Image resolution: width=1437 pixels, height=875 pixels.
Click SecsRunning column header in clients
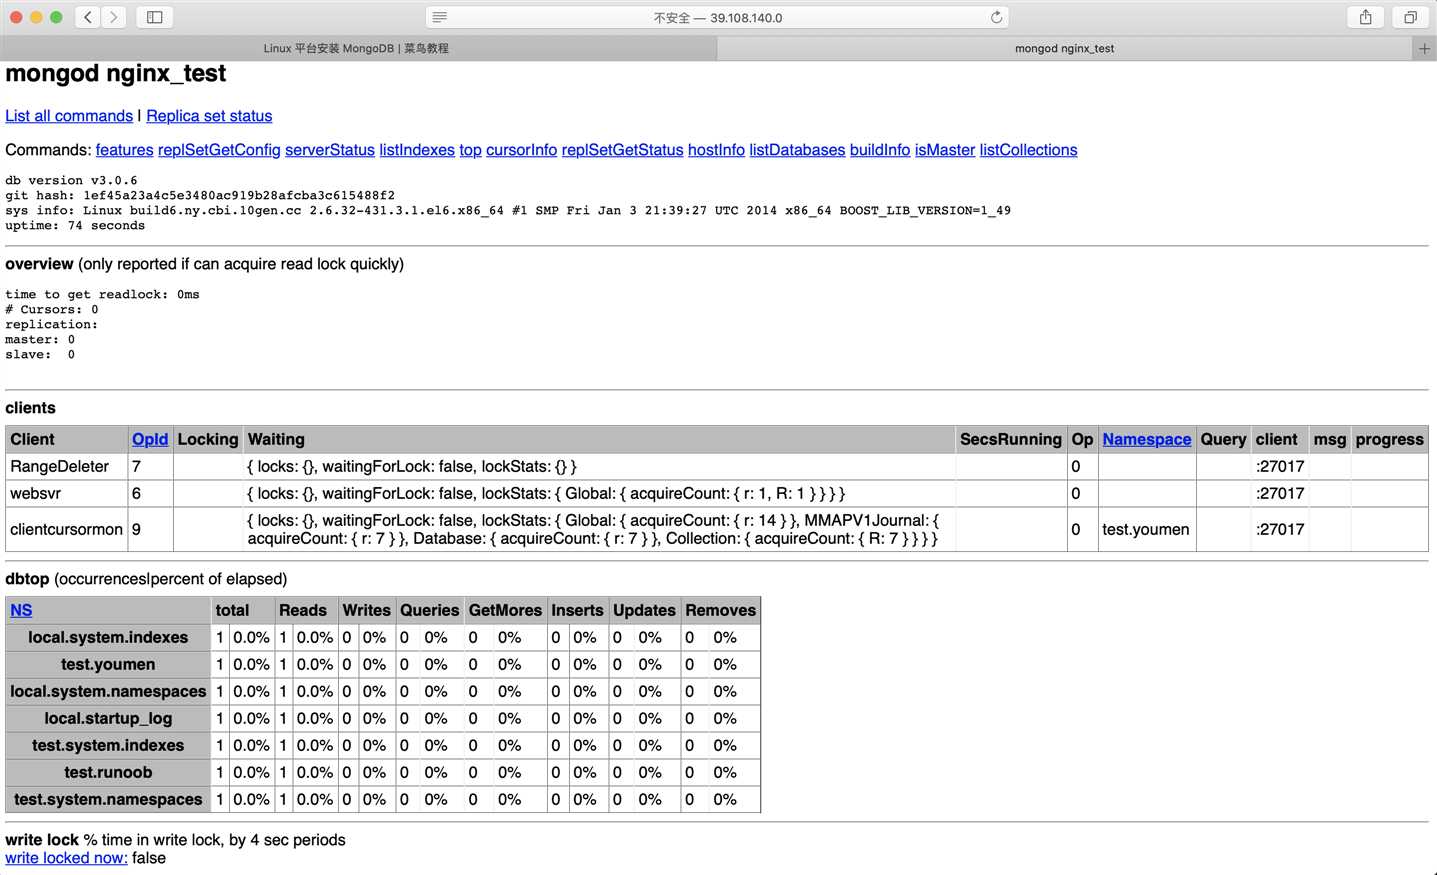1011,439
